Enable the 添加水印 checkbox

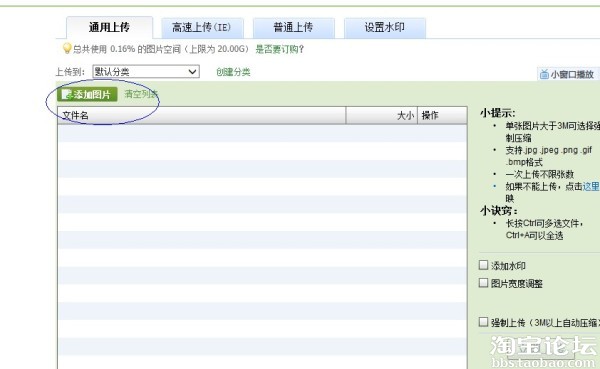pyautogui.click(x=484, y=265)
